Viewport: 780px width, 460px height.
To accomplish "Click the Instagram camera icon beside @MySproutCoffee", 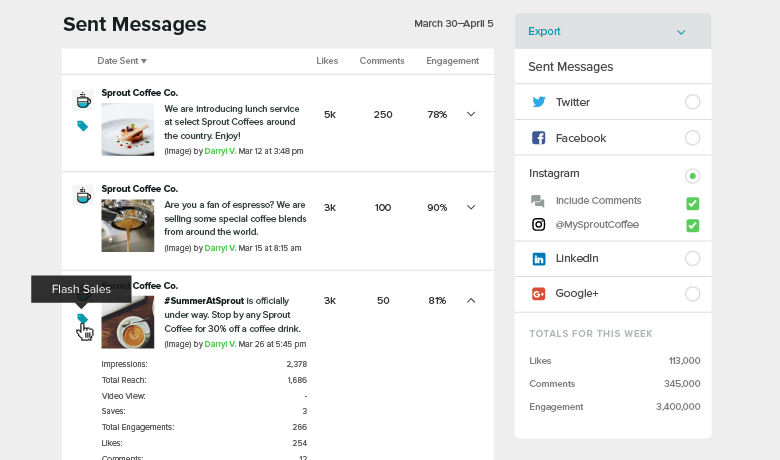I will click(x=539, y=224).
